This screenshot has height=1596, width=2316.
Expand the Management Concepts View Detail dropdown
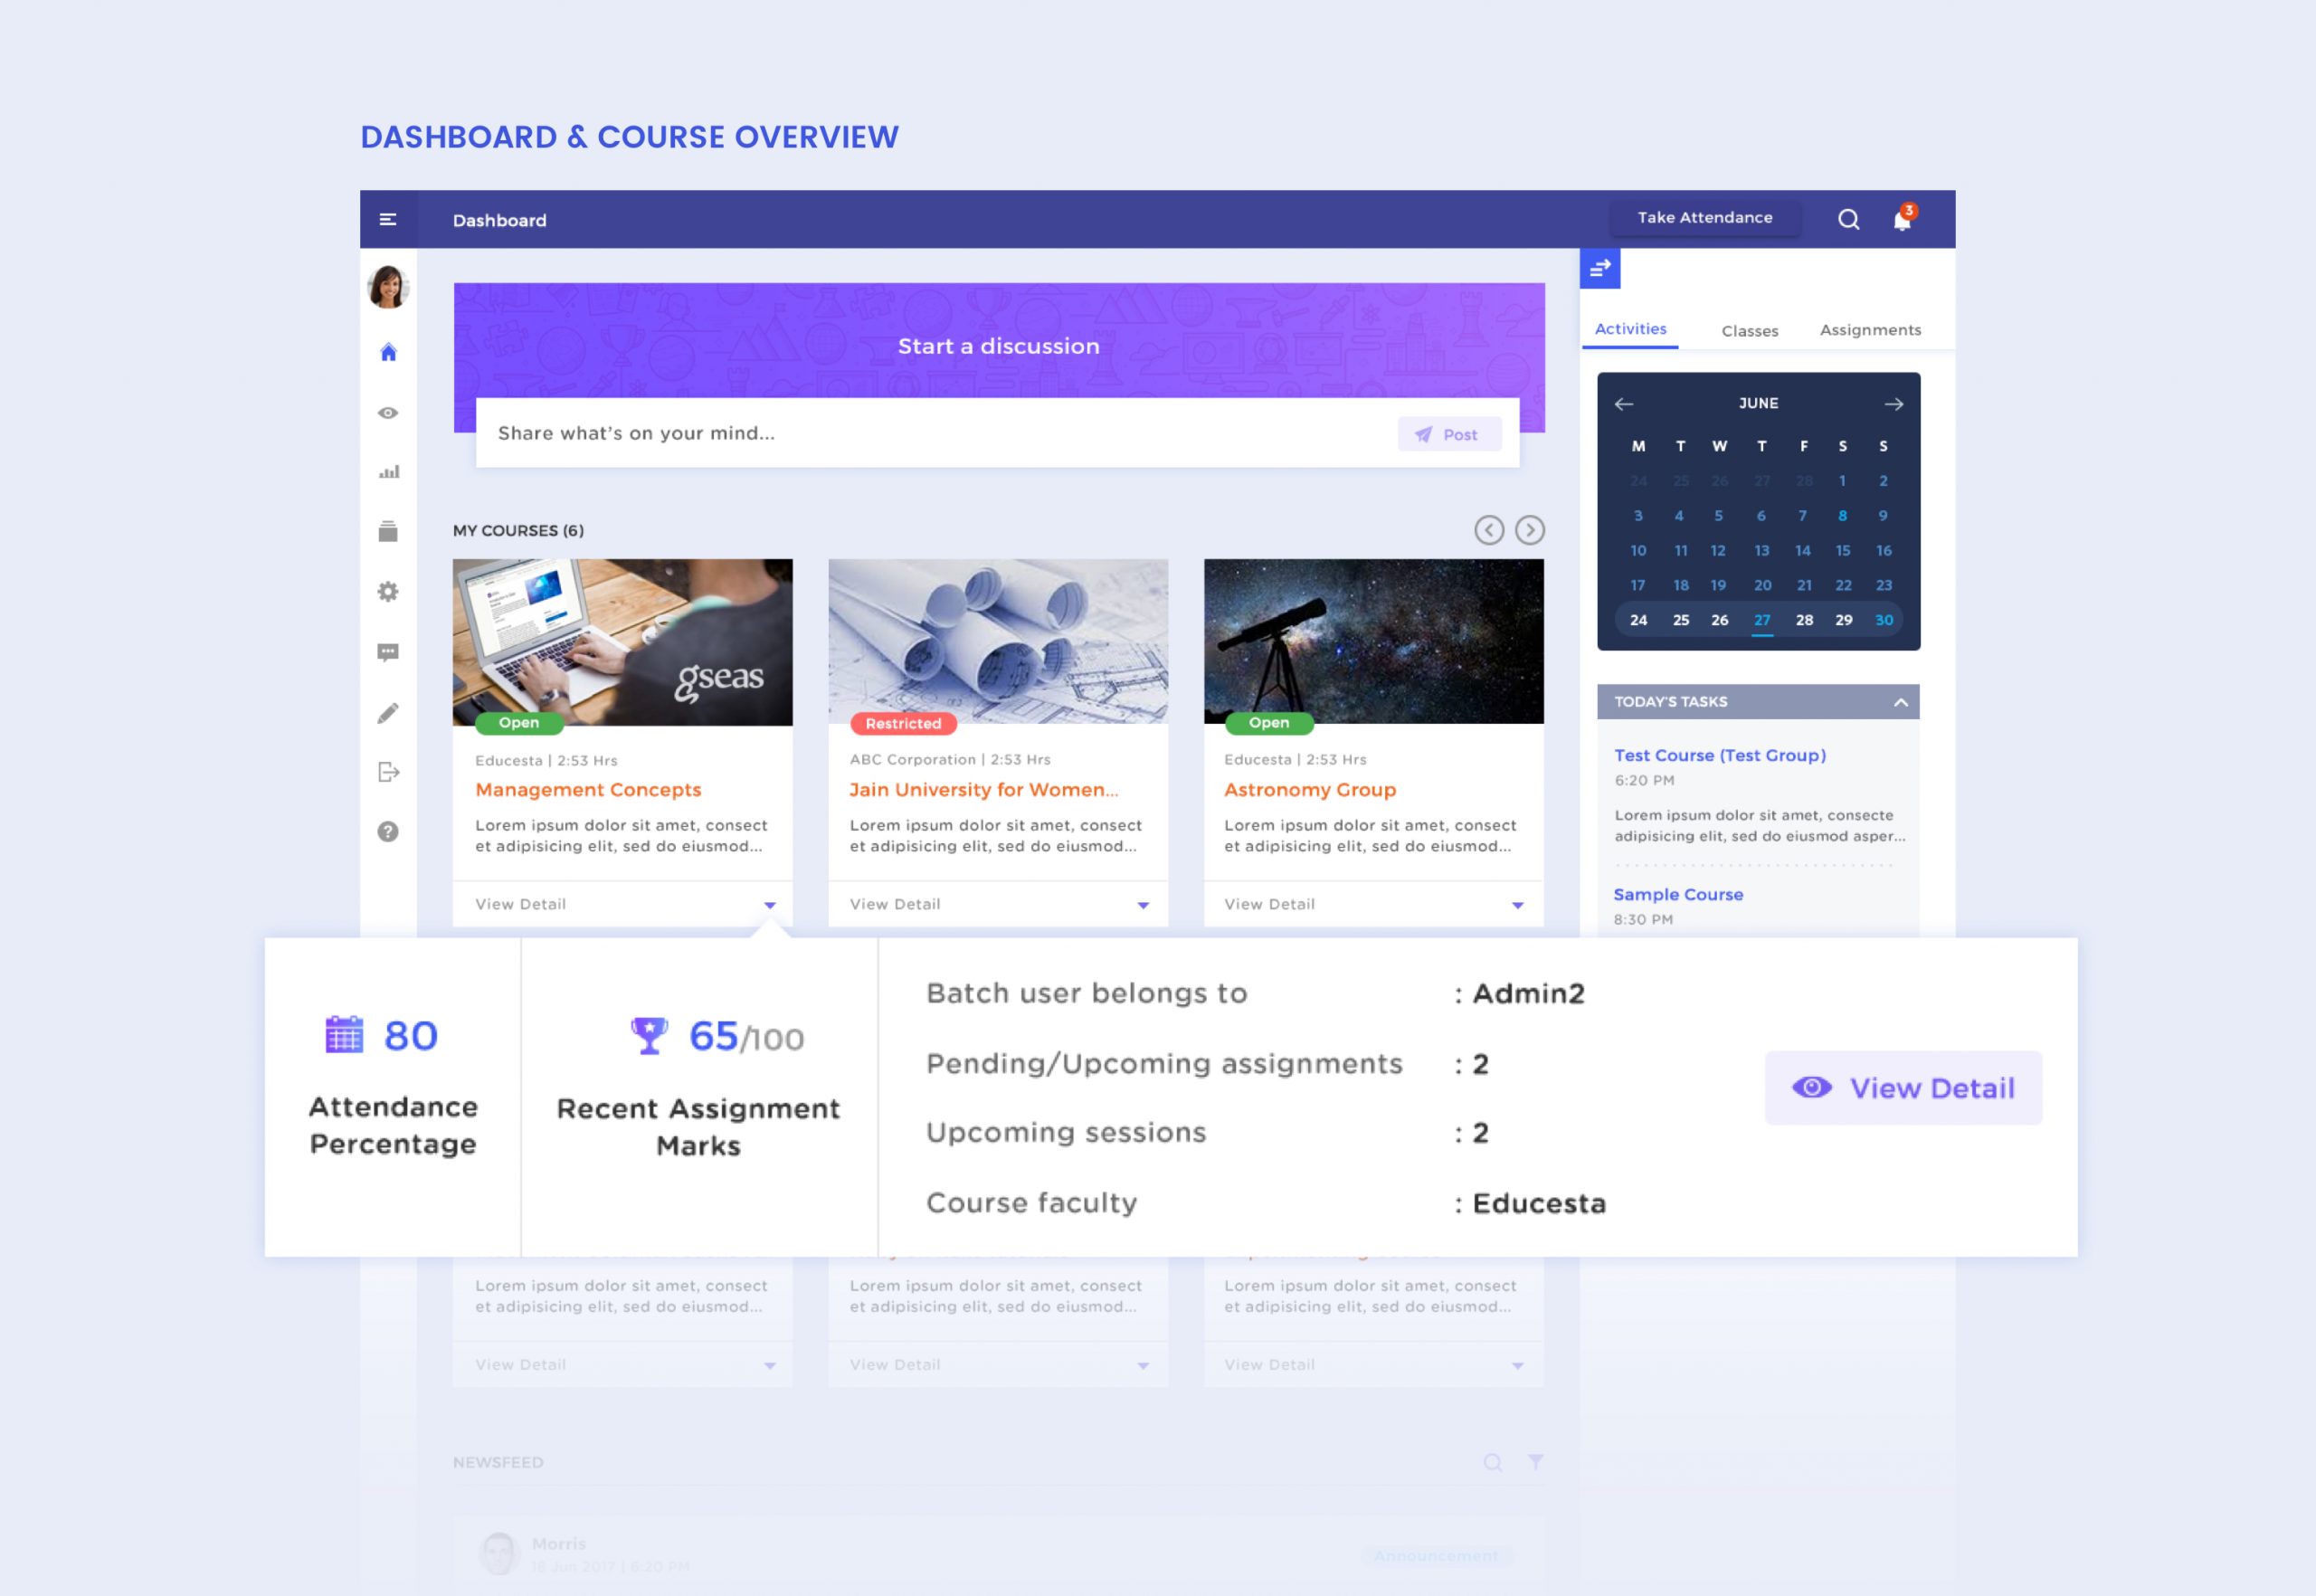769,905
